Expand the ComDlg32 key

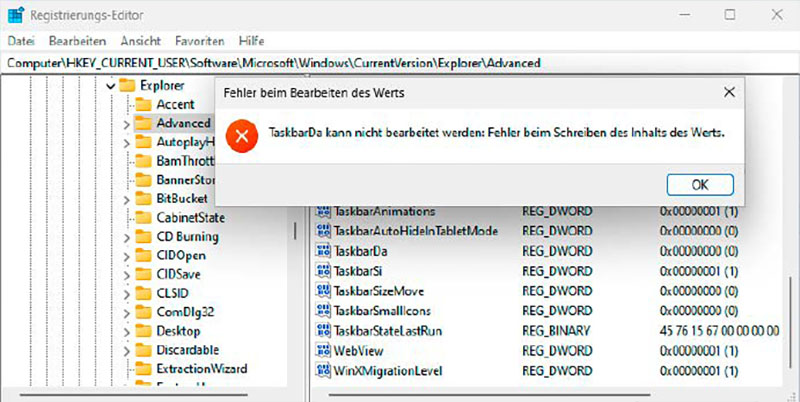pyautogui.click(x=127, y=313)
